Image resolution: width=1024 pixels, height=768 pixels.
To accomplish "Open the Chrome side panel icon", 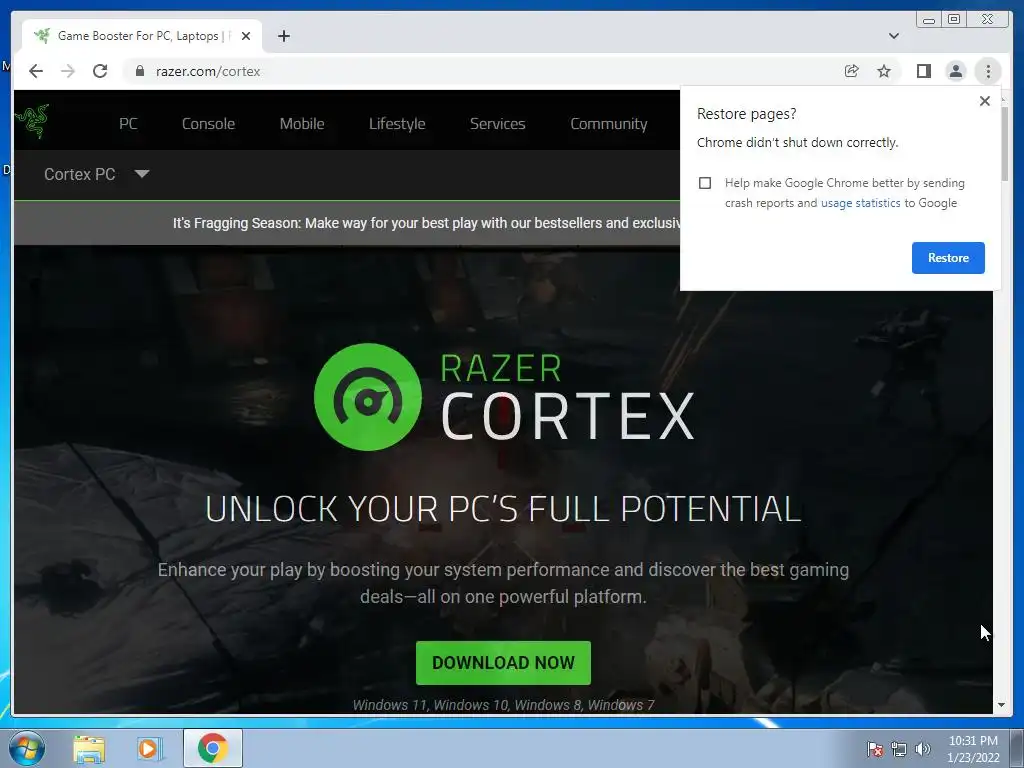I will pyautogui.click(x=923, y=71).
